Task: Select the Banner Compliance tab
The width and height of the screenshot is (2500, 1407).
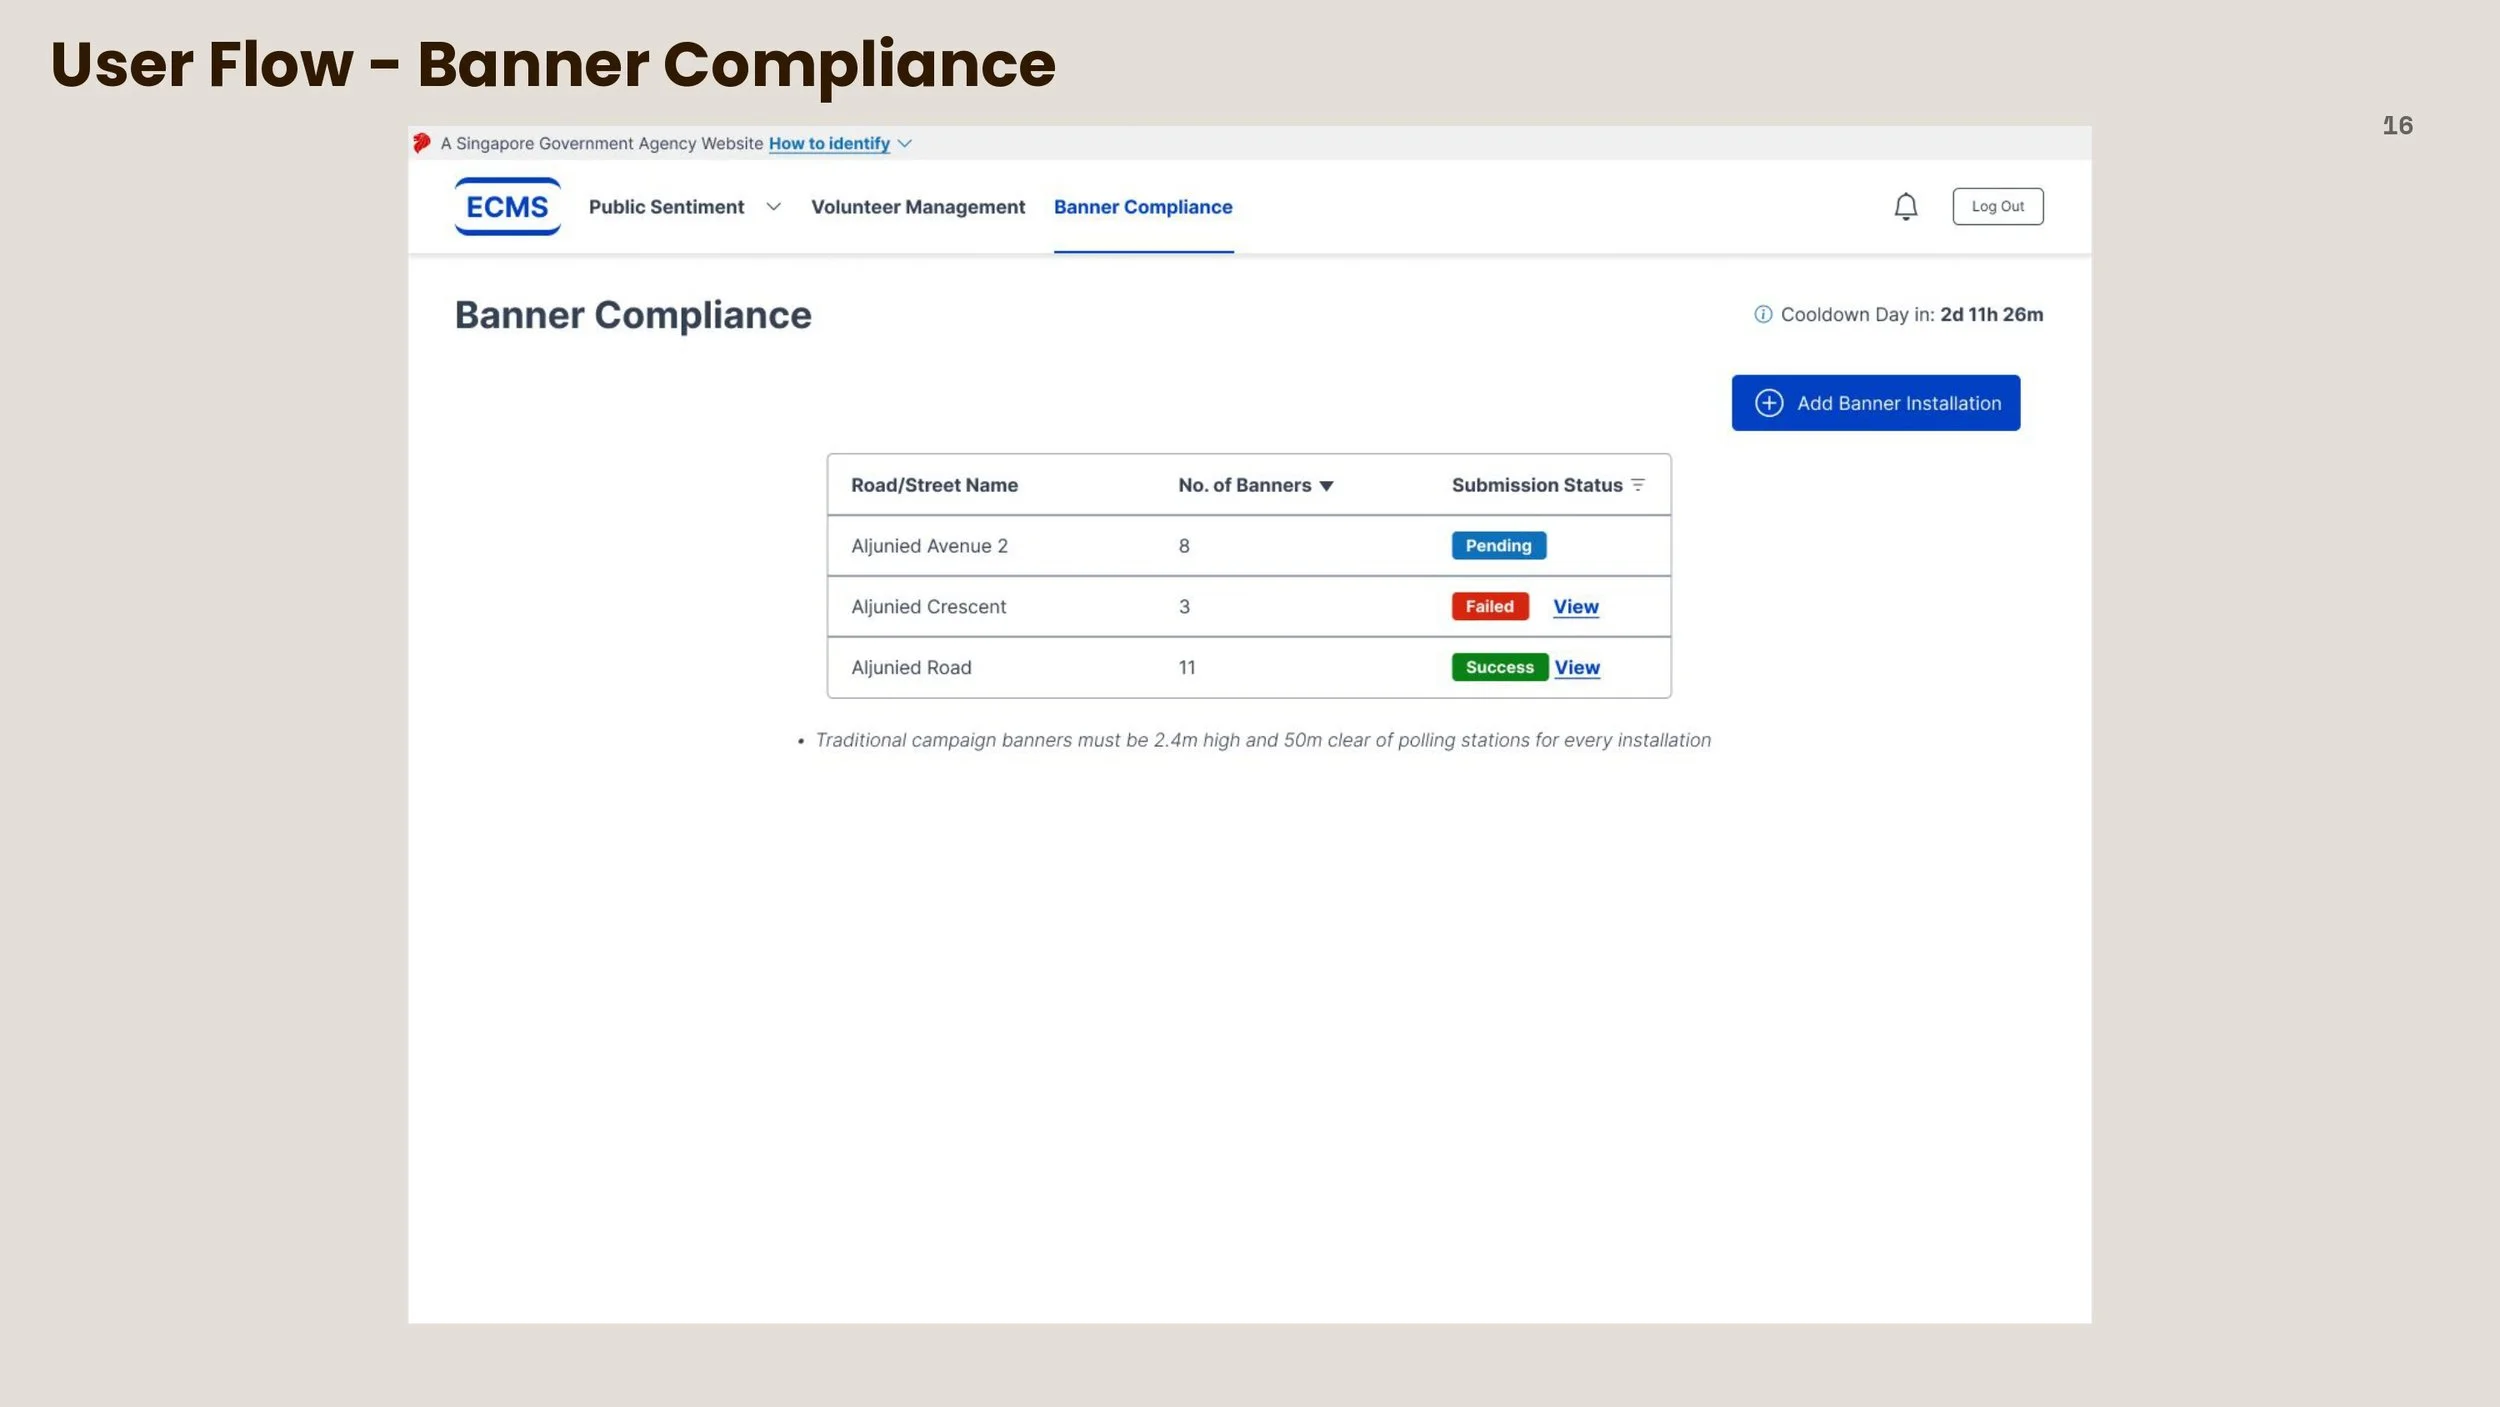Action: click(1143, 207)
